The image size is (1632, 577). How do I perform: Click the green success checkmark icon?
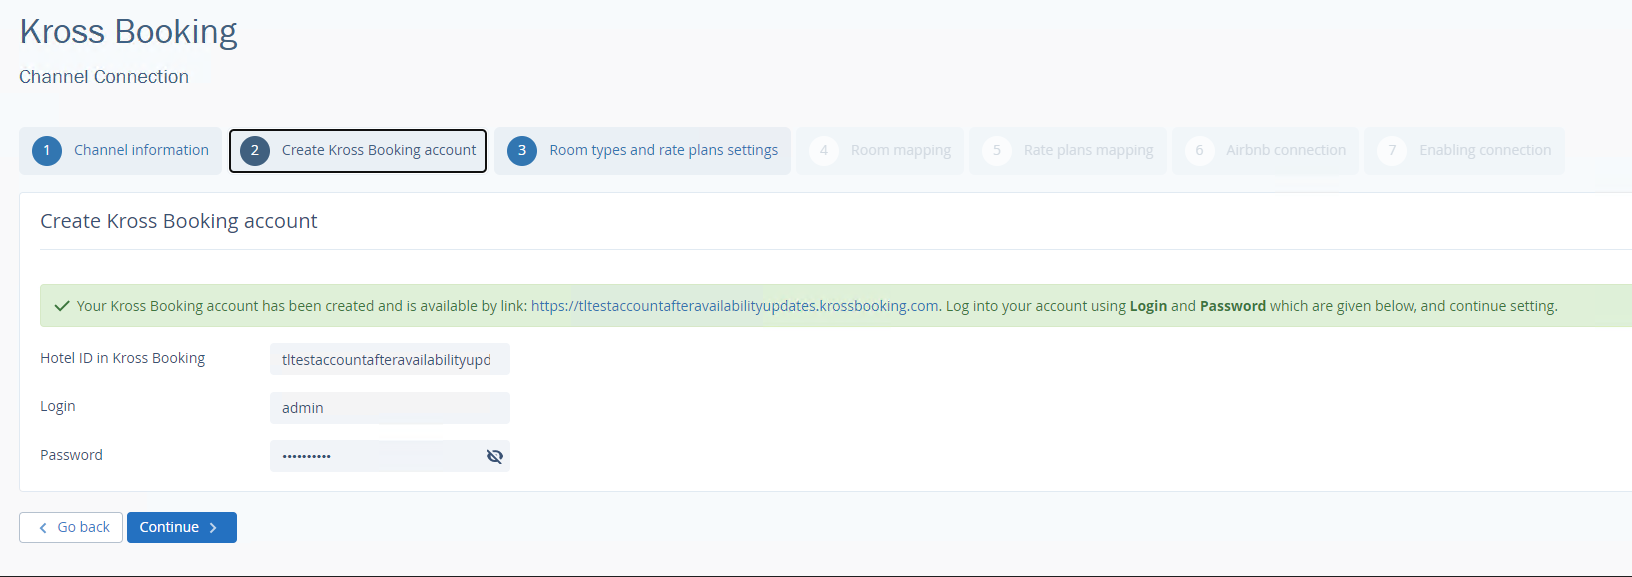62,306
